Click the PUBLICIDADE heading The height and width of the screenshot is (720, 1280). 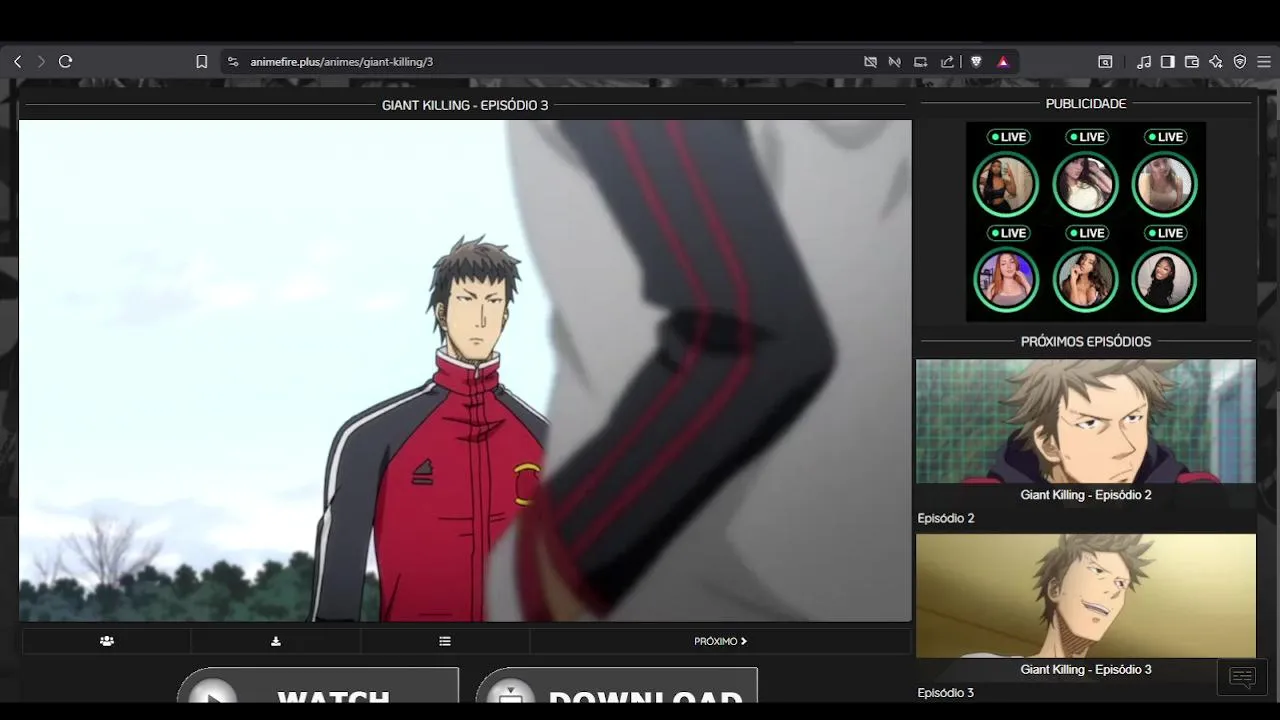point(1086,104)
